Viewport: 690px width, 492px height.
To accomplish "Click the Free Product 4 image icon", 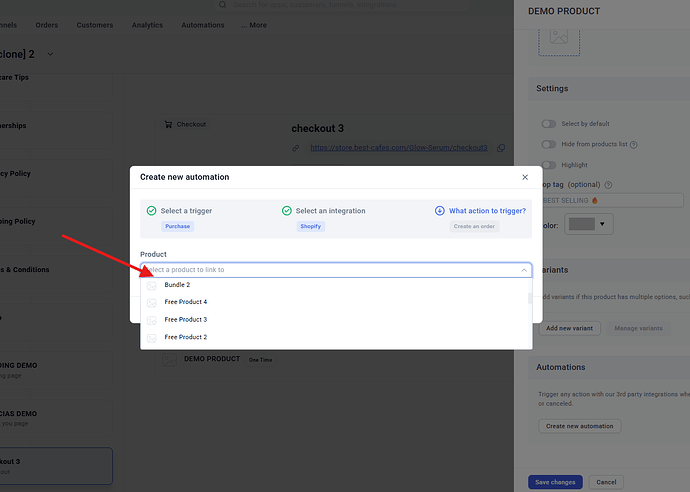I will point(152,302).
